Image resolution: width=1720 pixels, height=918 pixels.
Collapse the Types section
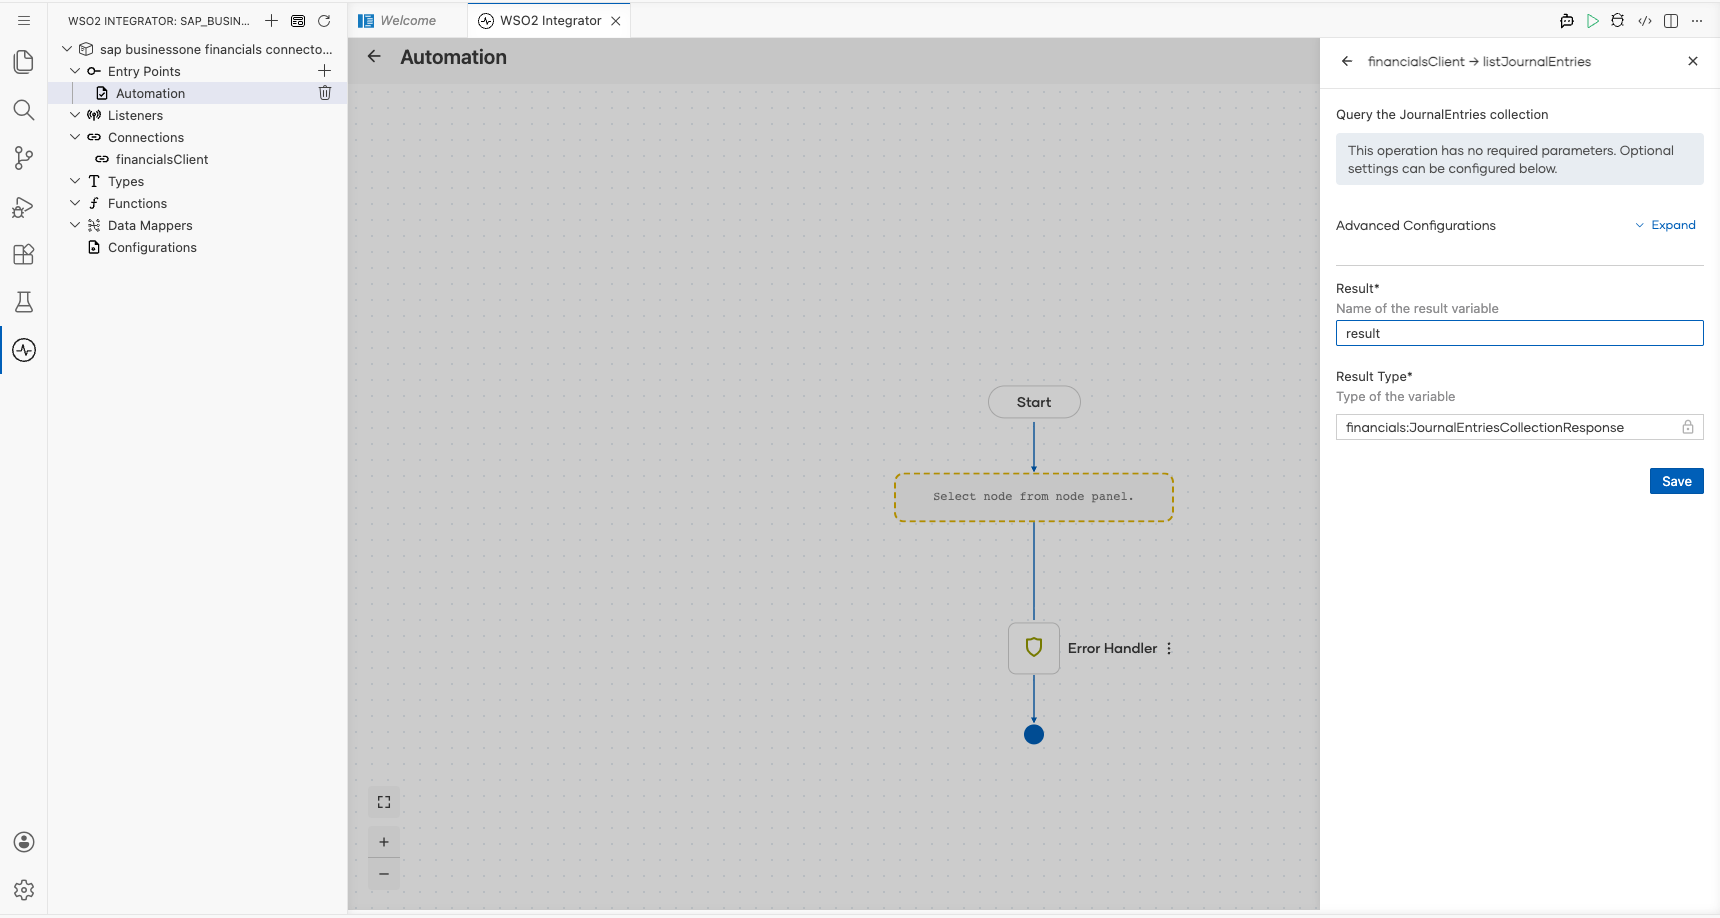tap(75, 181)
